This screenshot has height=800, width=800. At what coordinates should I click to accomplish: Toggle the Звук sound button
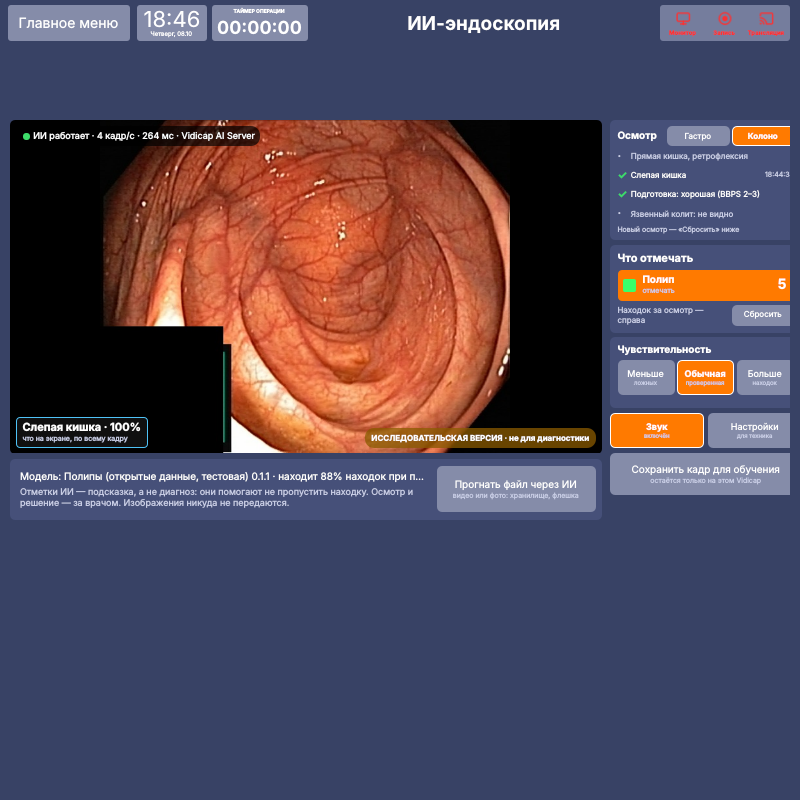(657, 431)
